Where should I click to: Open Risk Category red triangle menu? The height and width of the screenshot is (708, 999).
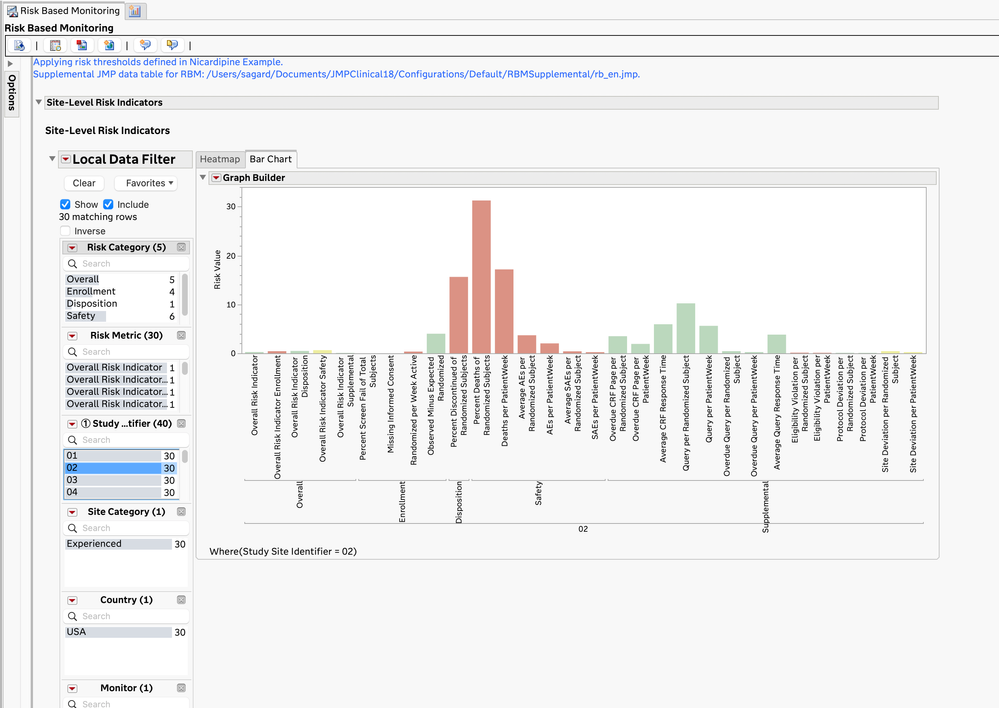(72, 247)
